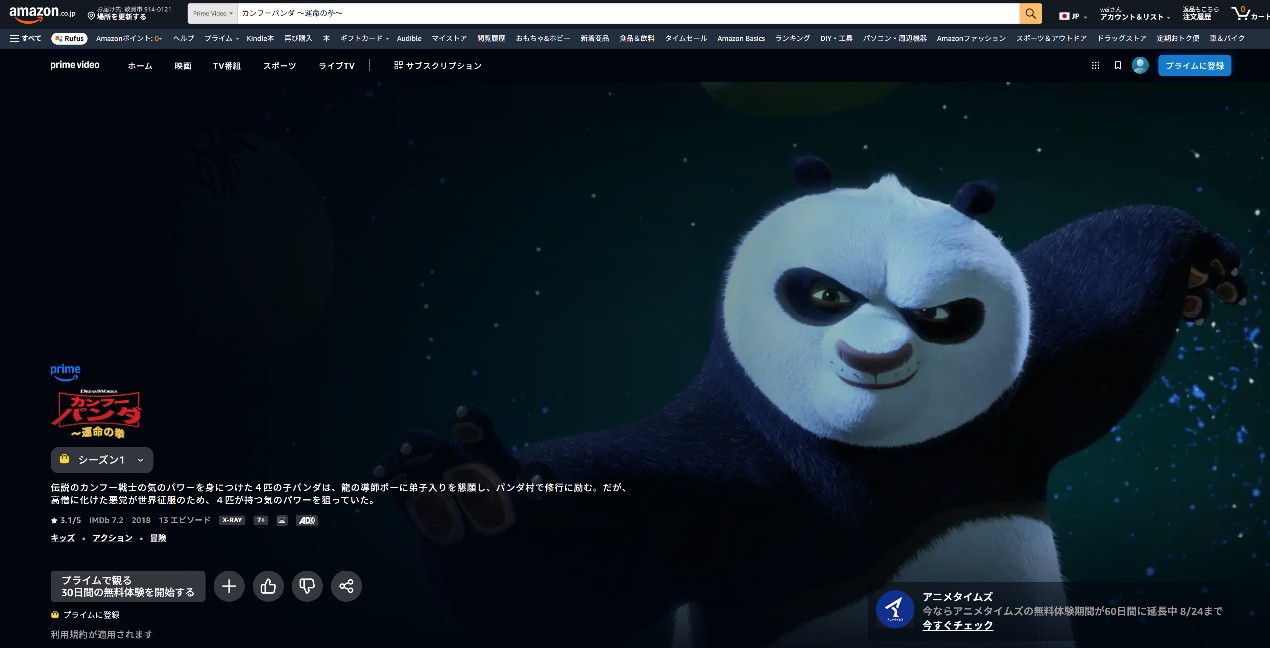Click the thumbs down dislike icon
The height and width of the screenshot is (648, 1270).
click(307, 586)
